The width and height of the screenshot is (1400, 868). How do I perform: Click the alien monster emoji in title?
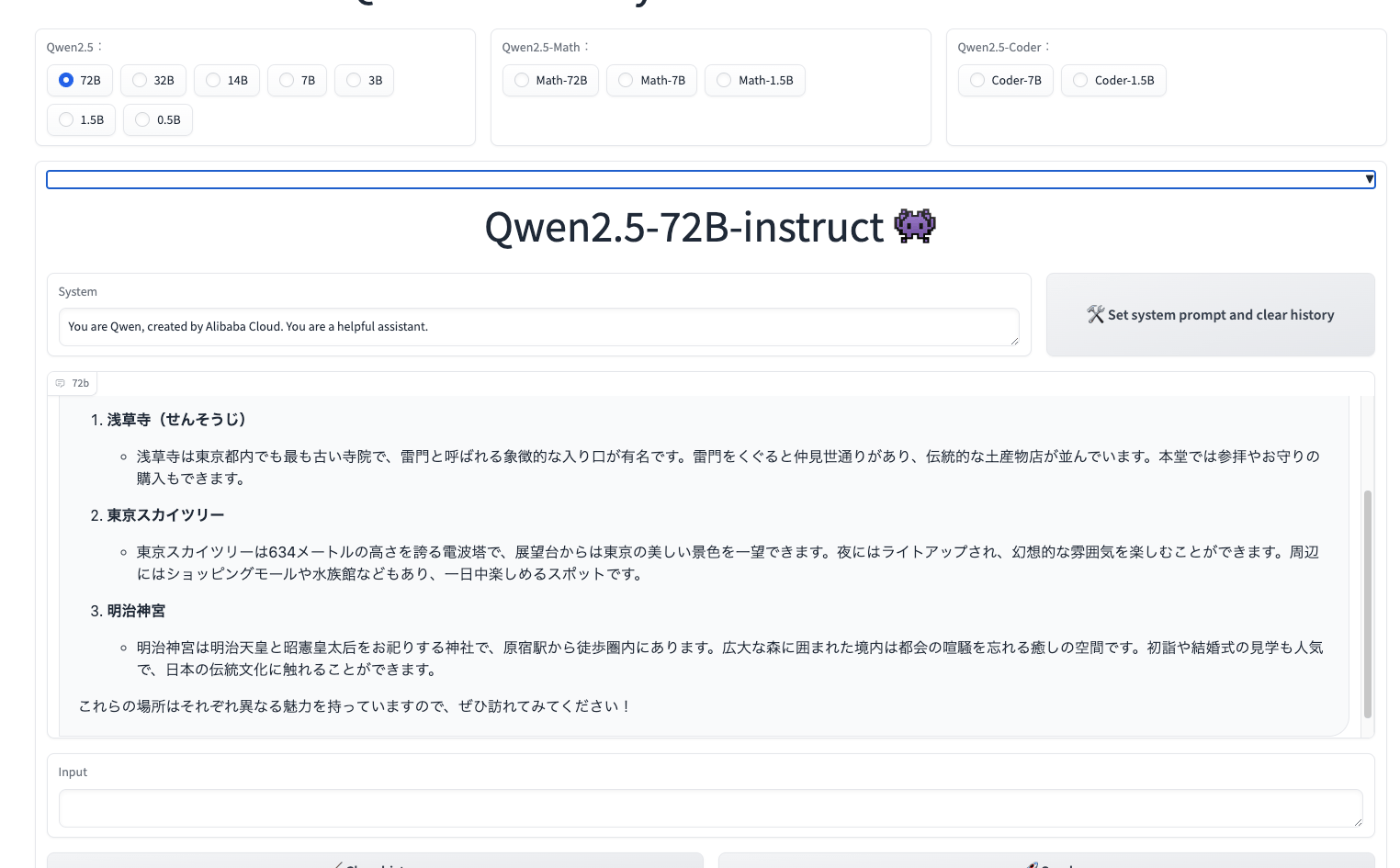[x=915, y=227]
